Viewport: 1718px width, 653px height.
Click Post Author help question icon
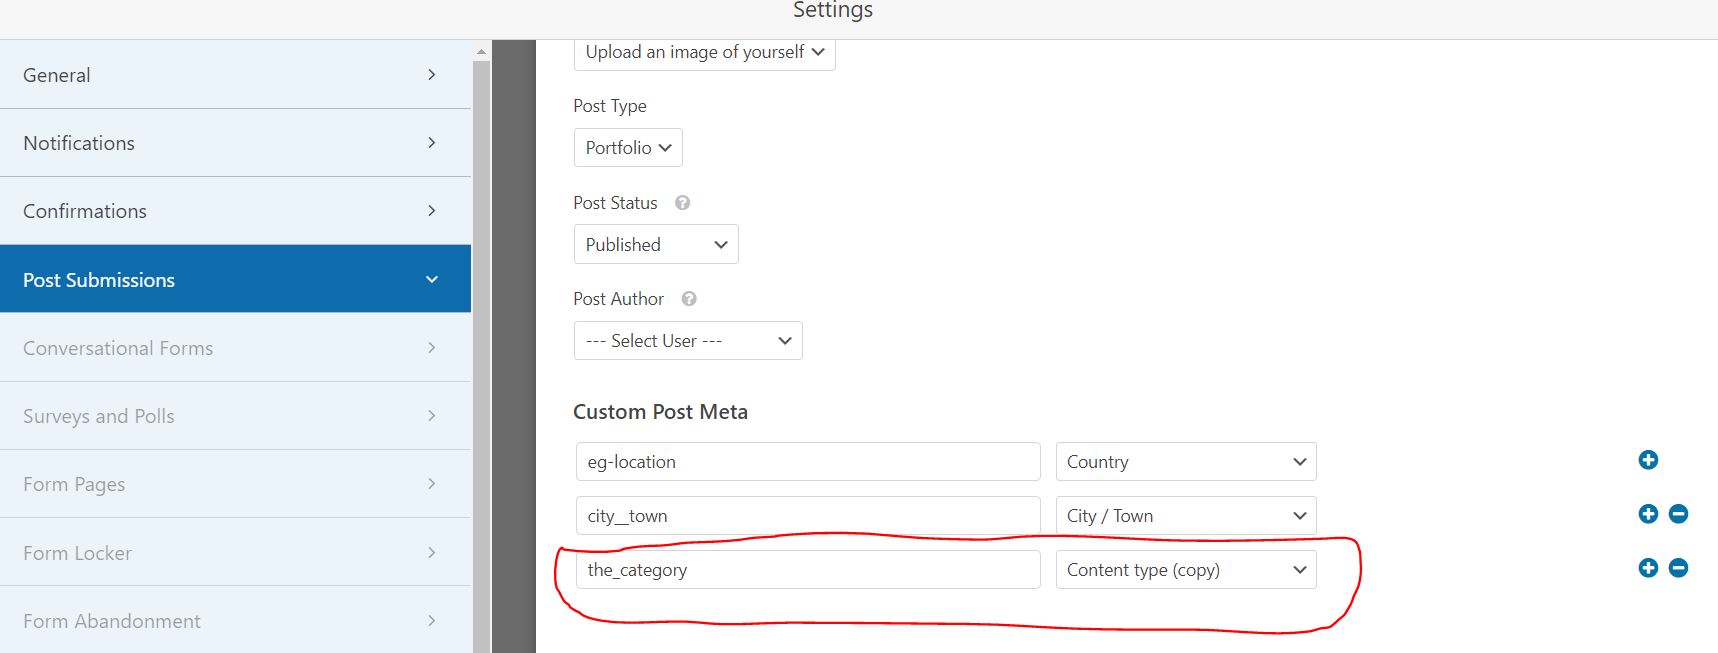coord(688,299)
